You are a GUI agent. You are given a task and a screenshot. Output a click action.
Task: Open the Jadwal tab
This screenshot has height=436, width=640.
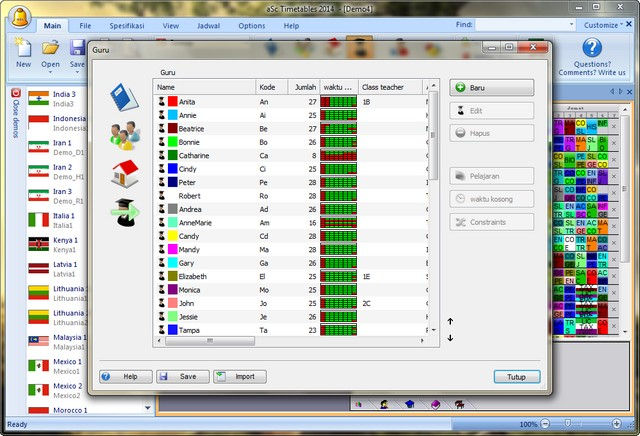click(x=208, y=26)
